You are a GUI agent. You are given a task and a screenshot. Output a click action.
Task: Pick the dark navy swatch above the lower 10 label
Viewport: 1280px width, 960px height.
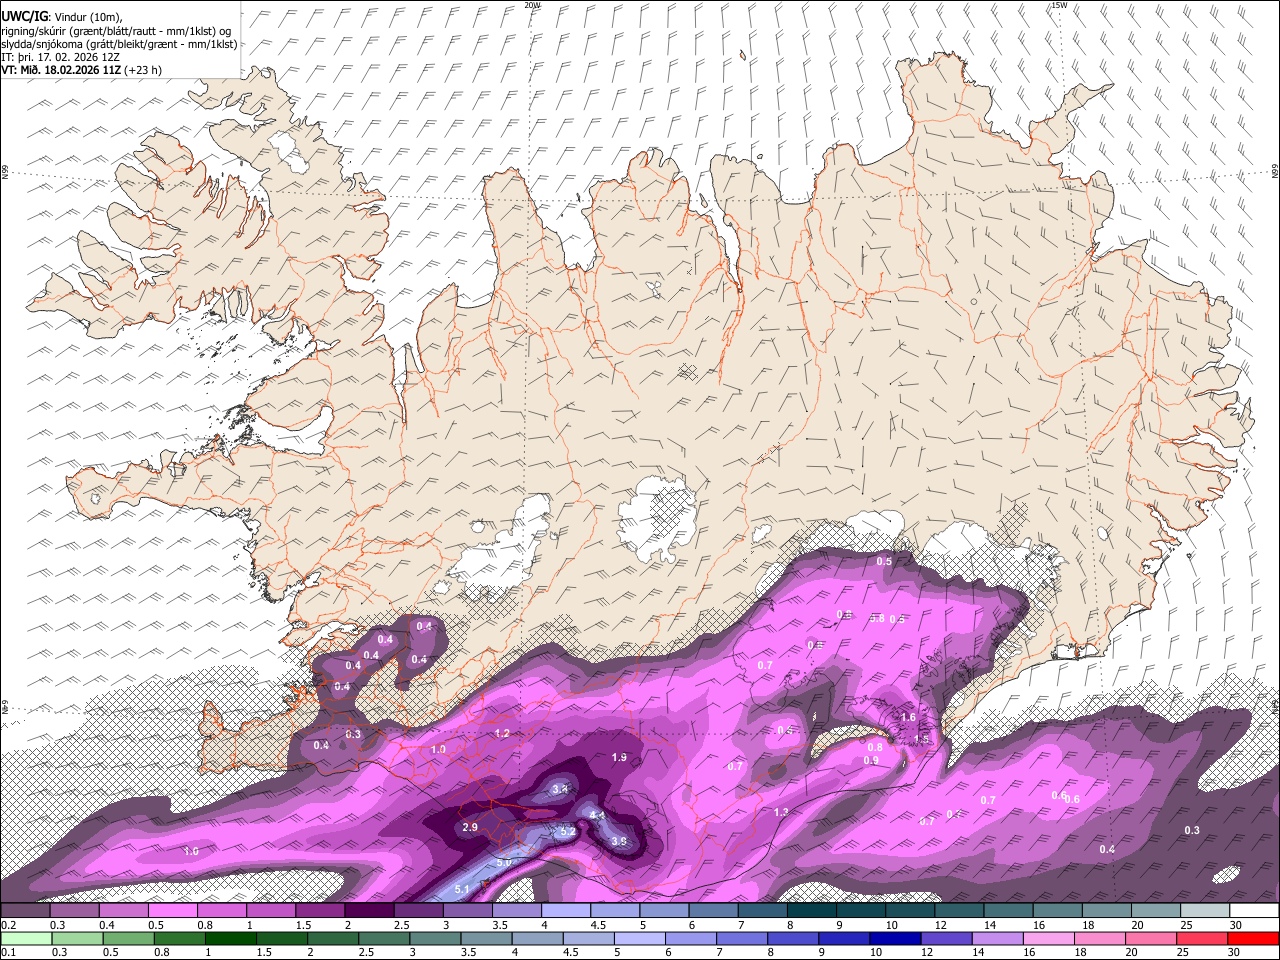click(894, 939)
